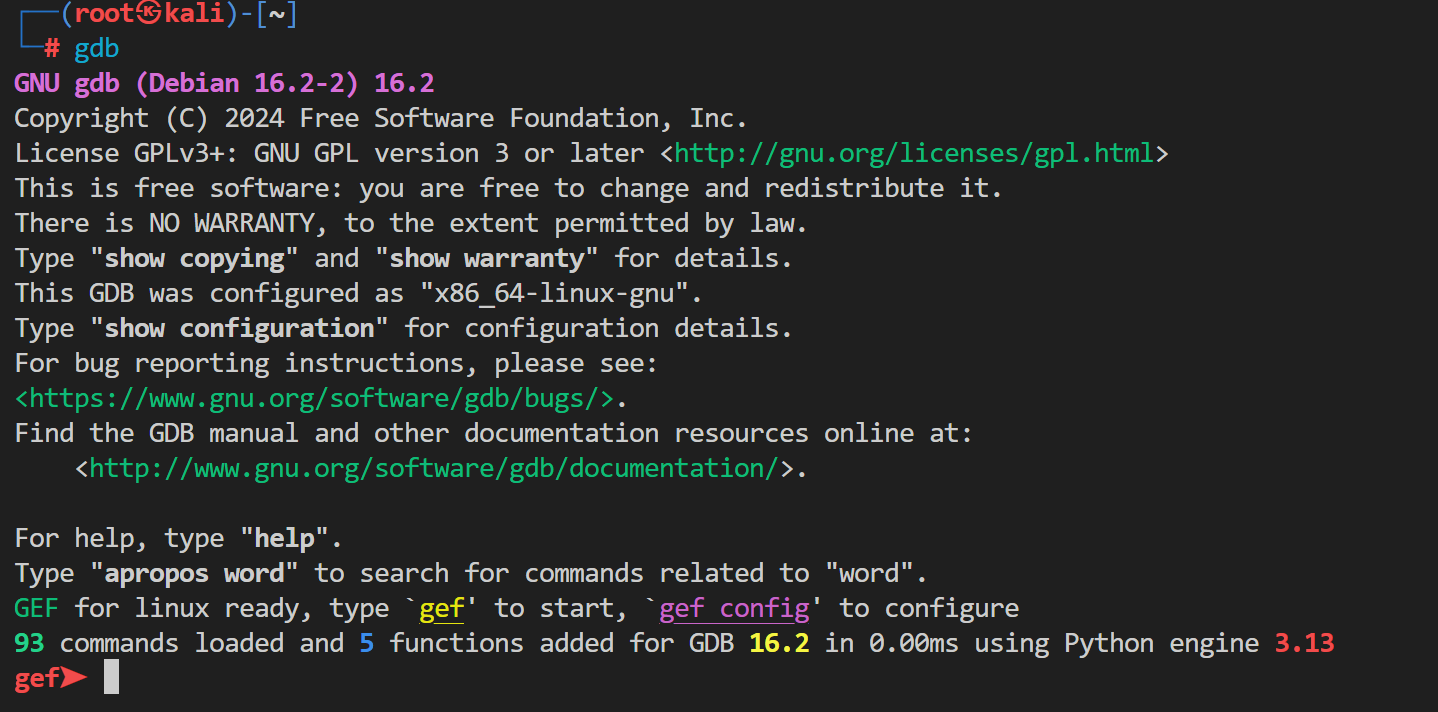Click the red Python version 3.13

coord(1304,643)
